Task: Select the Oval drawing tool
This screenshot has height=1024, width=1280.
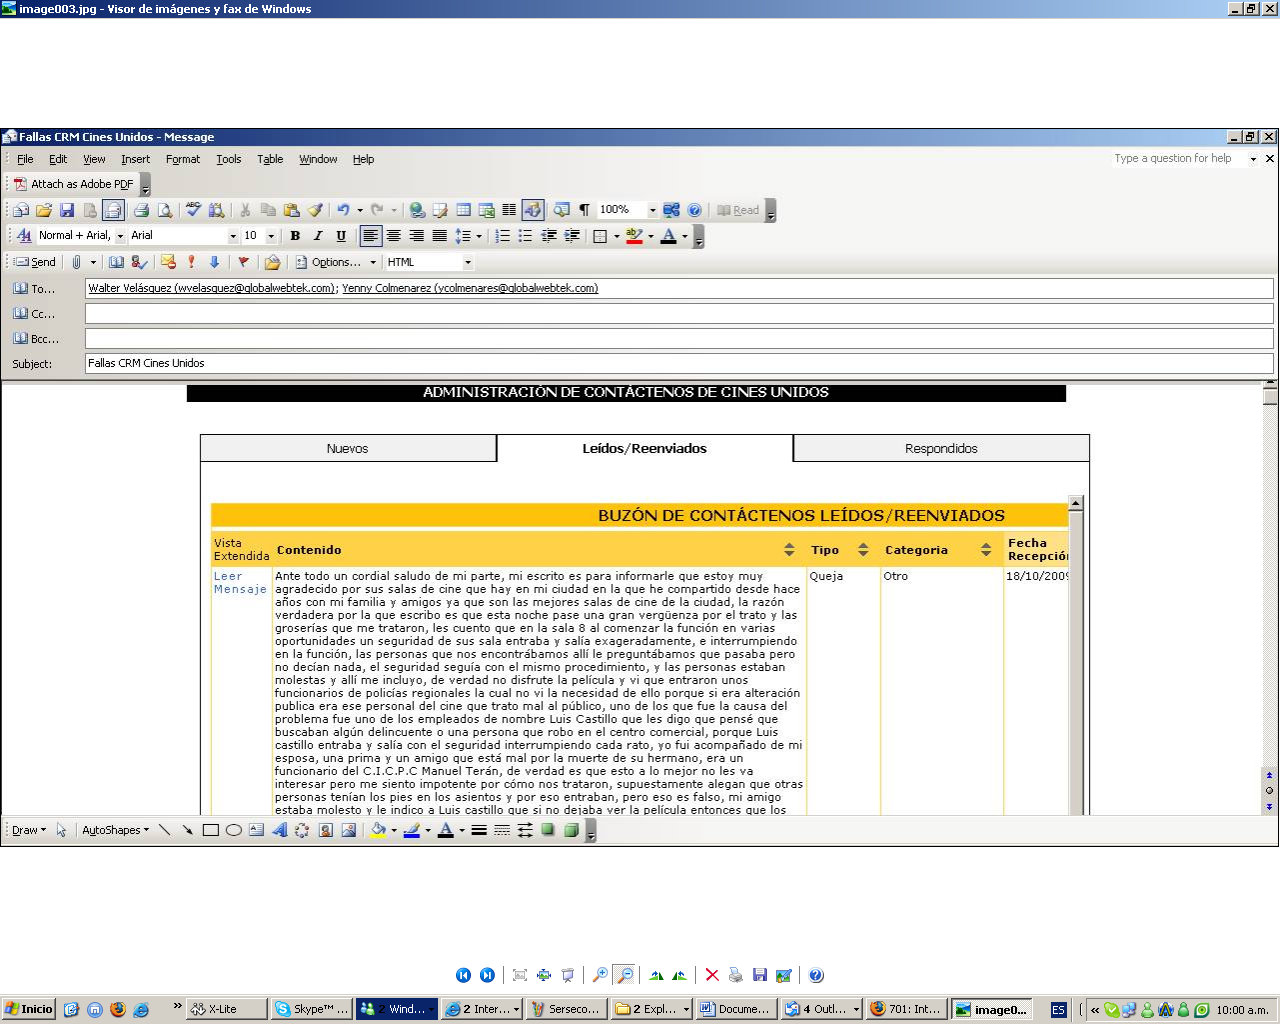Action: point(233,830)
